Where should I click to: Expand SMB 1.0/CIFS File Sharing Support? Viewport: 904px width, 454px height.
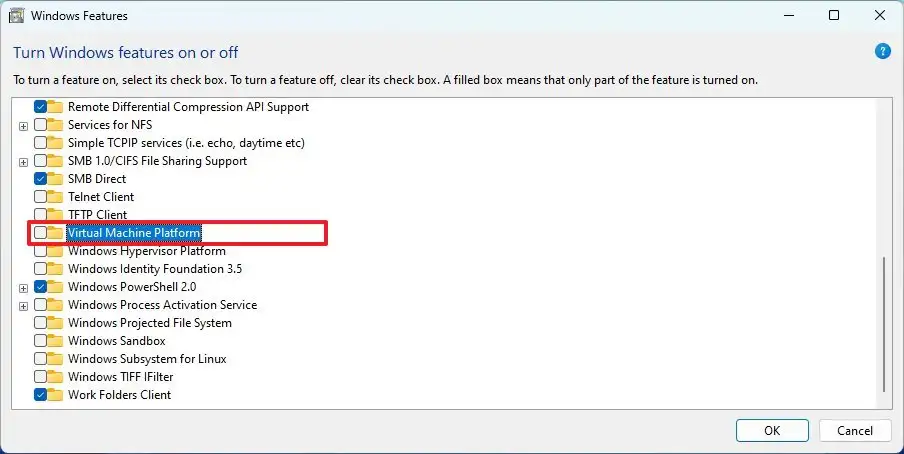[x=23, y=161]
